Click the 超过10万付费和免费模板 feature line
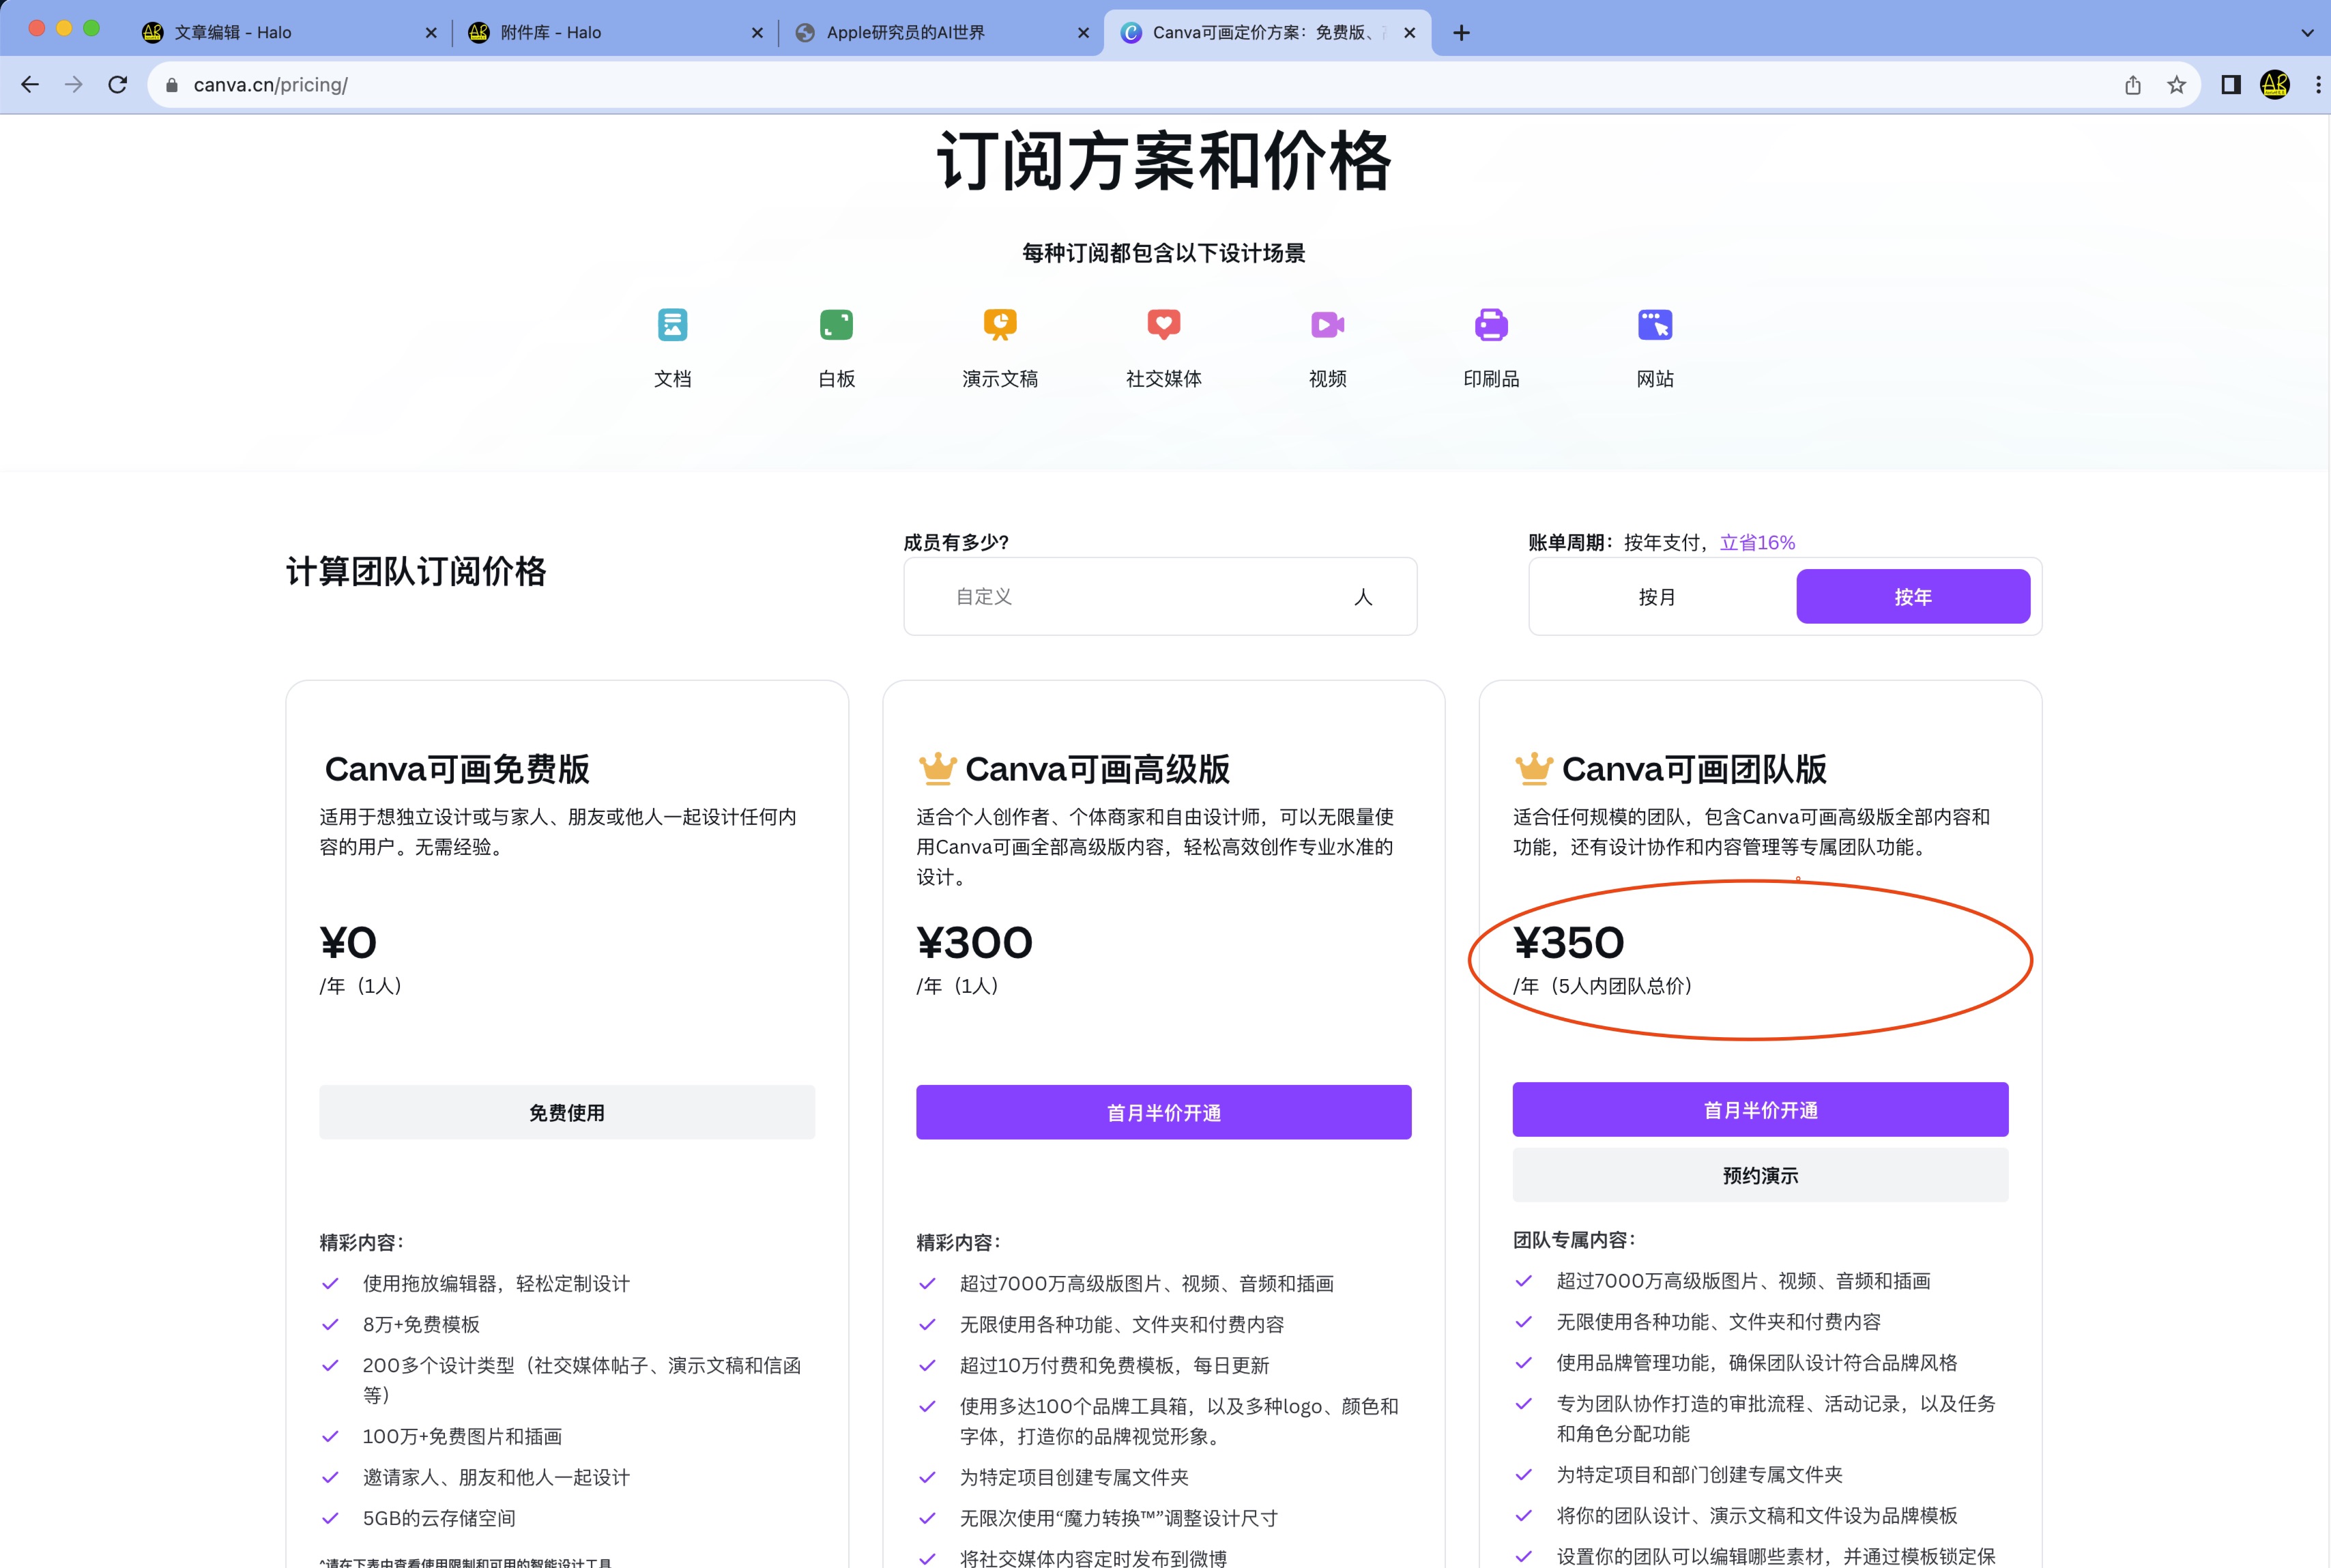The height and width of the screenshot is (1568, 2331). click(x=1114, y=1365)
